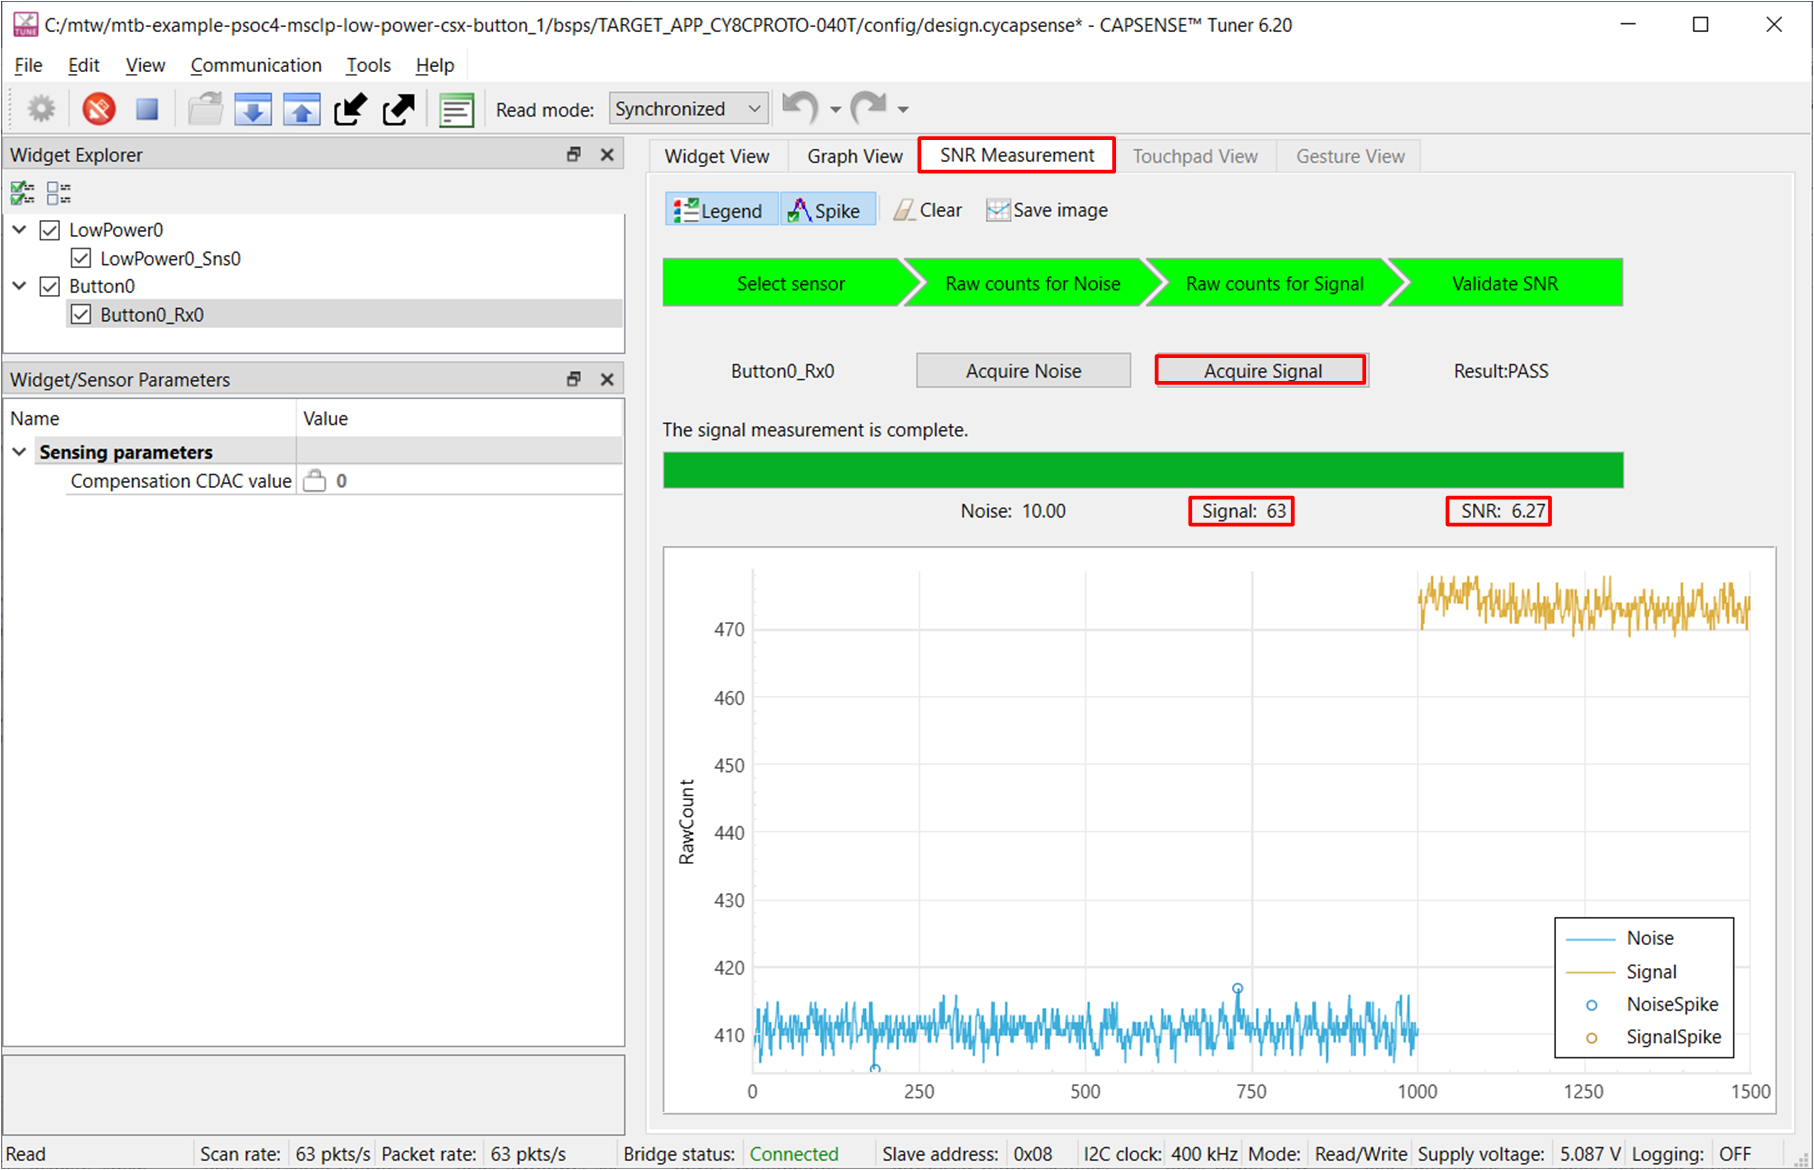The width and height of the screenshot is (1814, 1170).
Task: Close the Widget Explorer panel
Action: (607, 155)
